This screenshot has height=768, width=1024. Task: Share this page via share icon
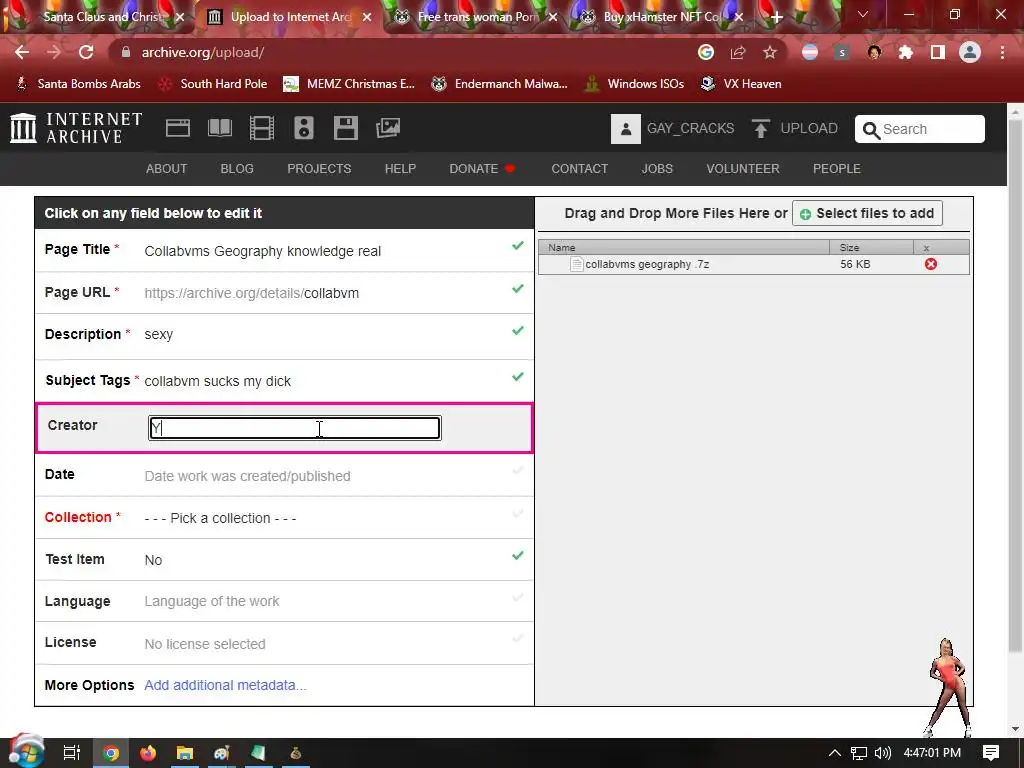click(x=738, y=52)
